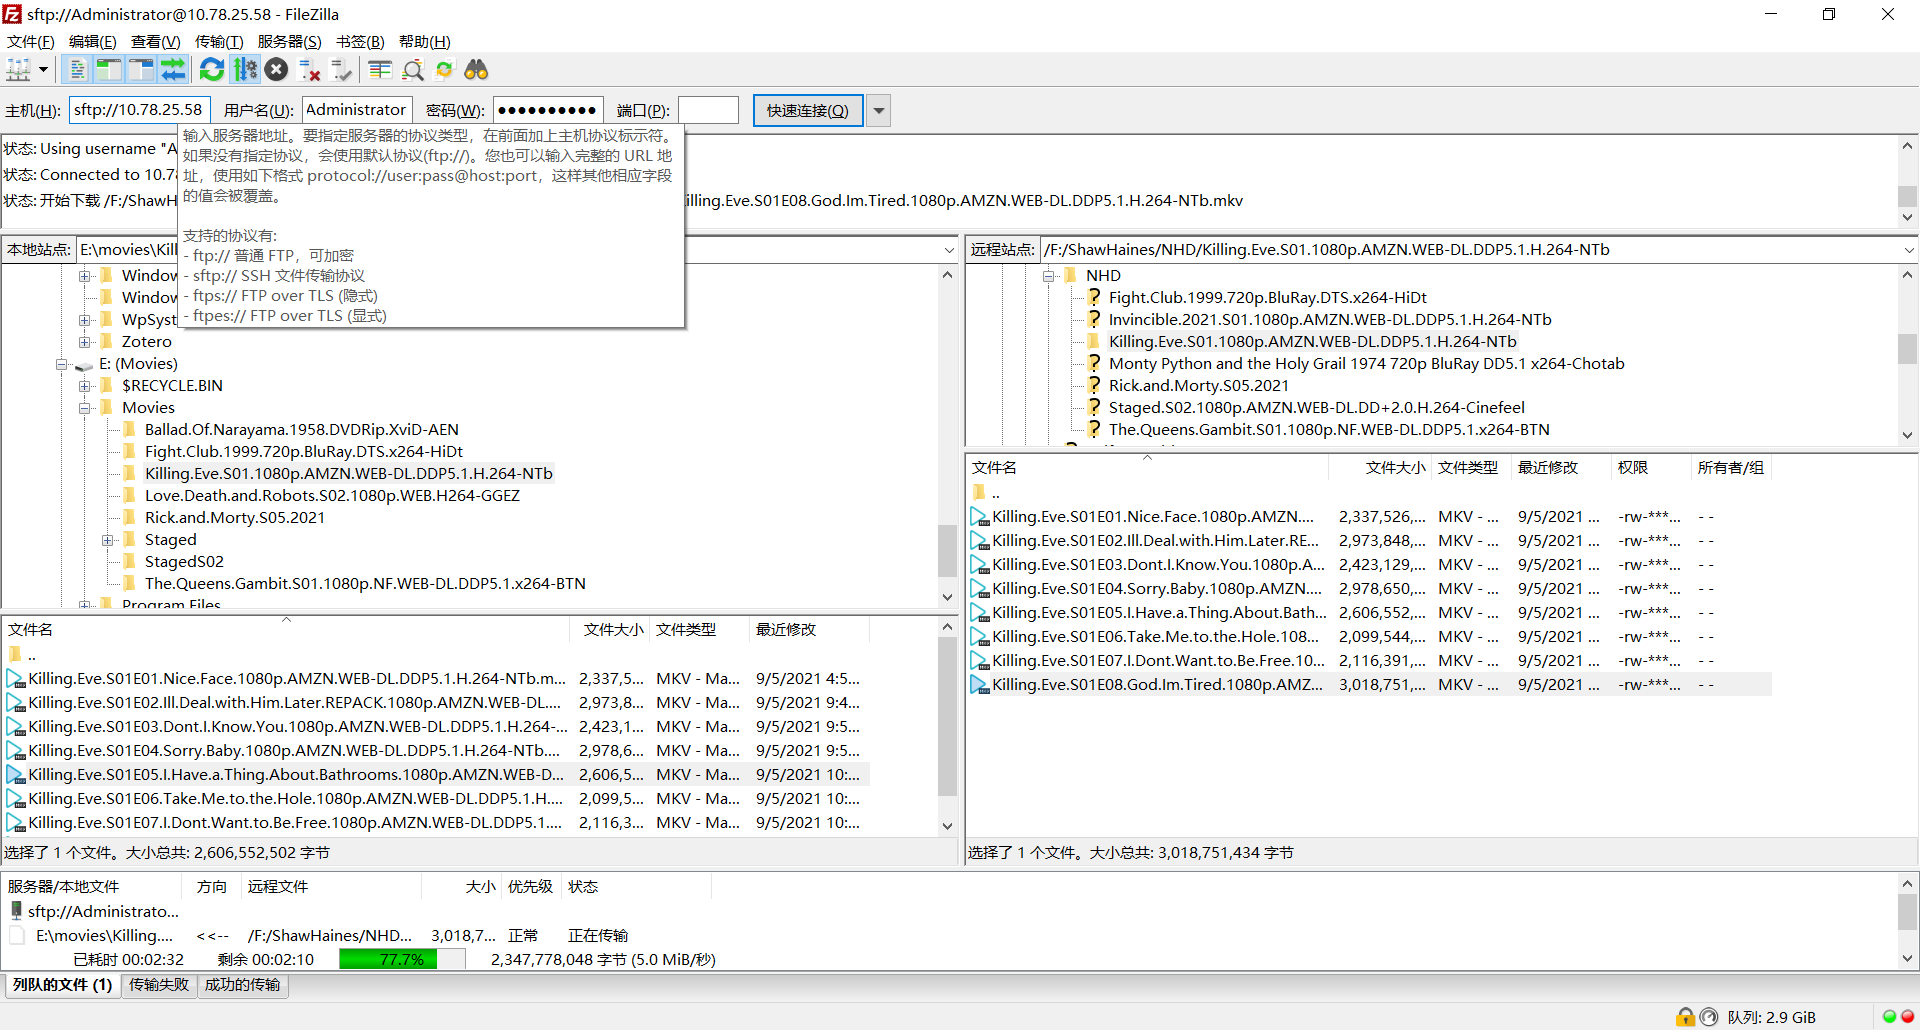
Task: Select local Fight.Club.1999 folder in tree
Action: [x=303, y=452]
